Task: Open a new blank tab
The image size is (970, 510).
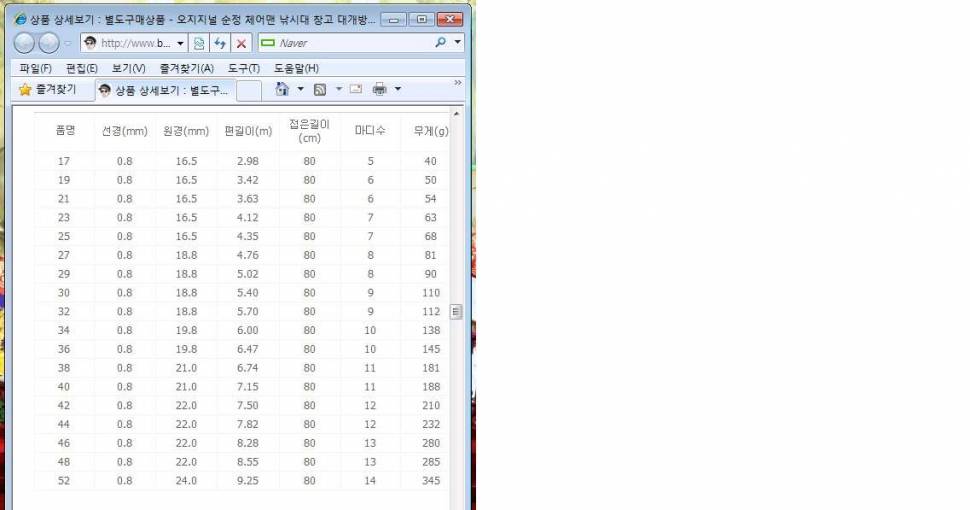Action: (249, 90)
